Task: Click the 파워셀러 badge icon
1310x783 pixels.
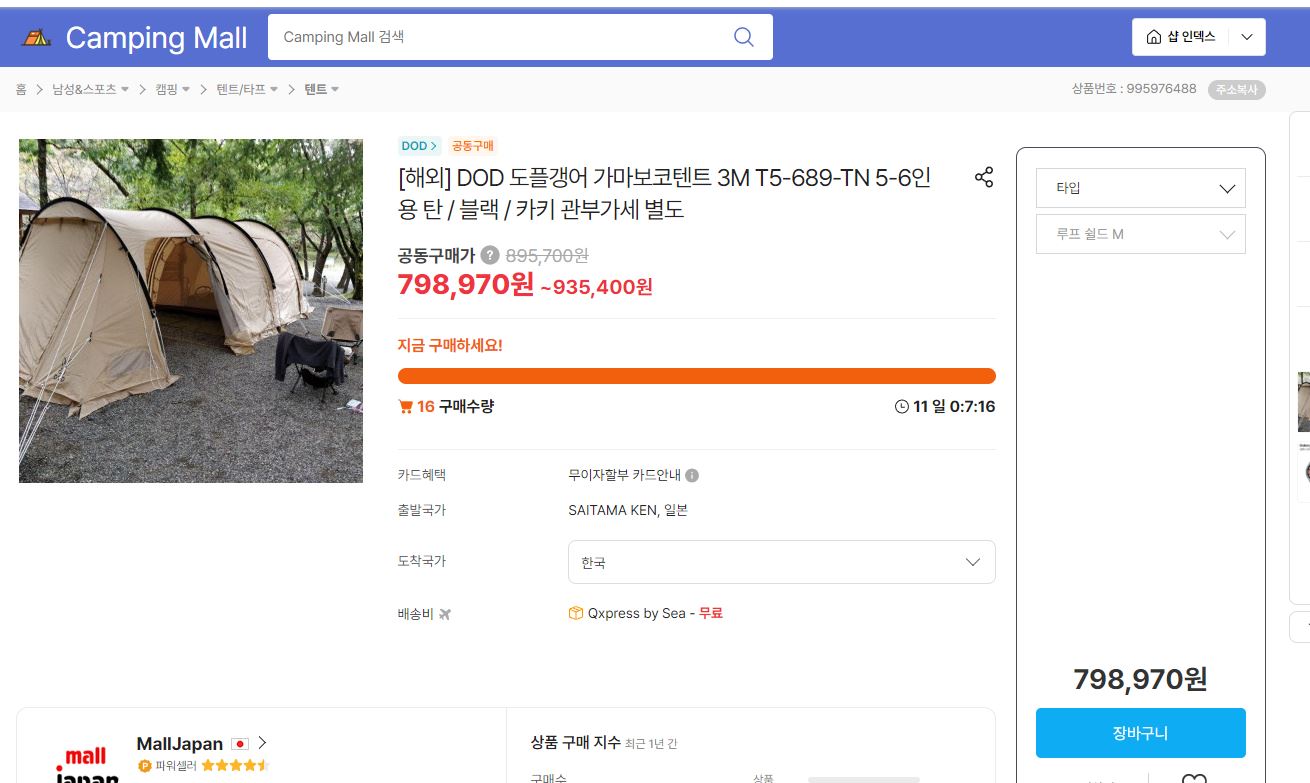Action: click(144, 766)
